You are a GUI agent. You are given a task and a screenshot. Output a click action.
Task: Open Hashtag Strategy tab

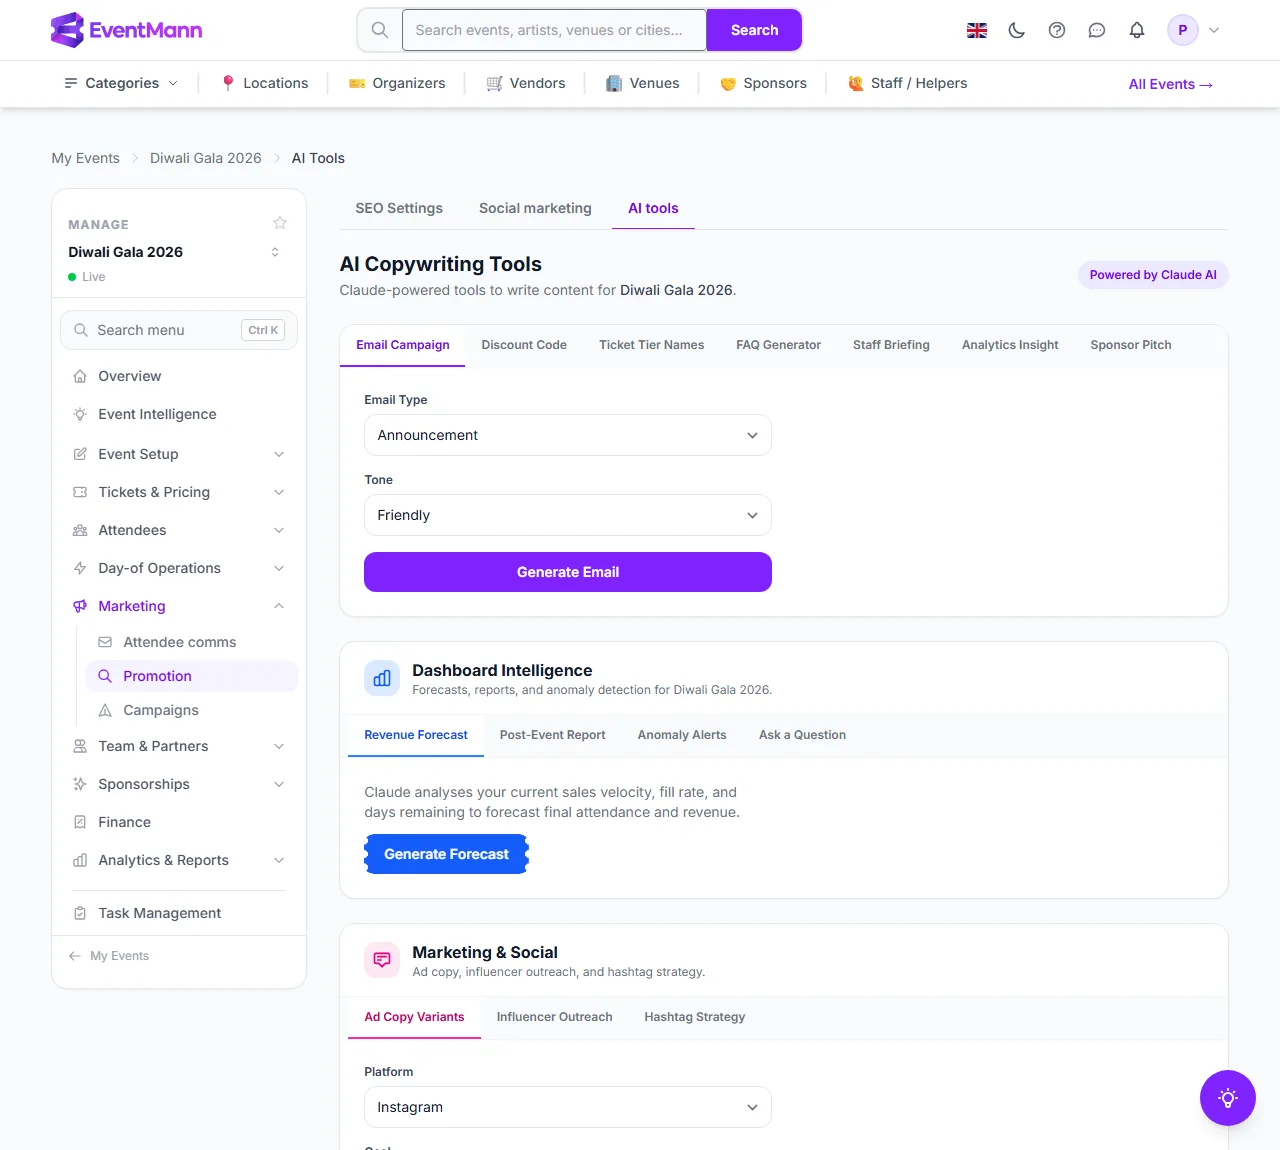(x=695, y=1017)
